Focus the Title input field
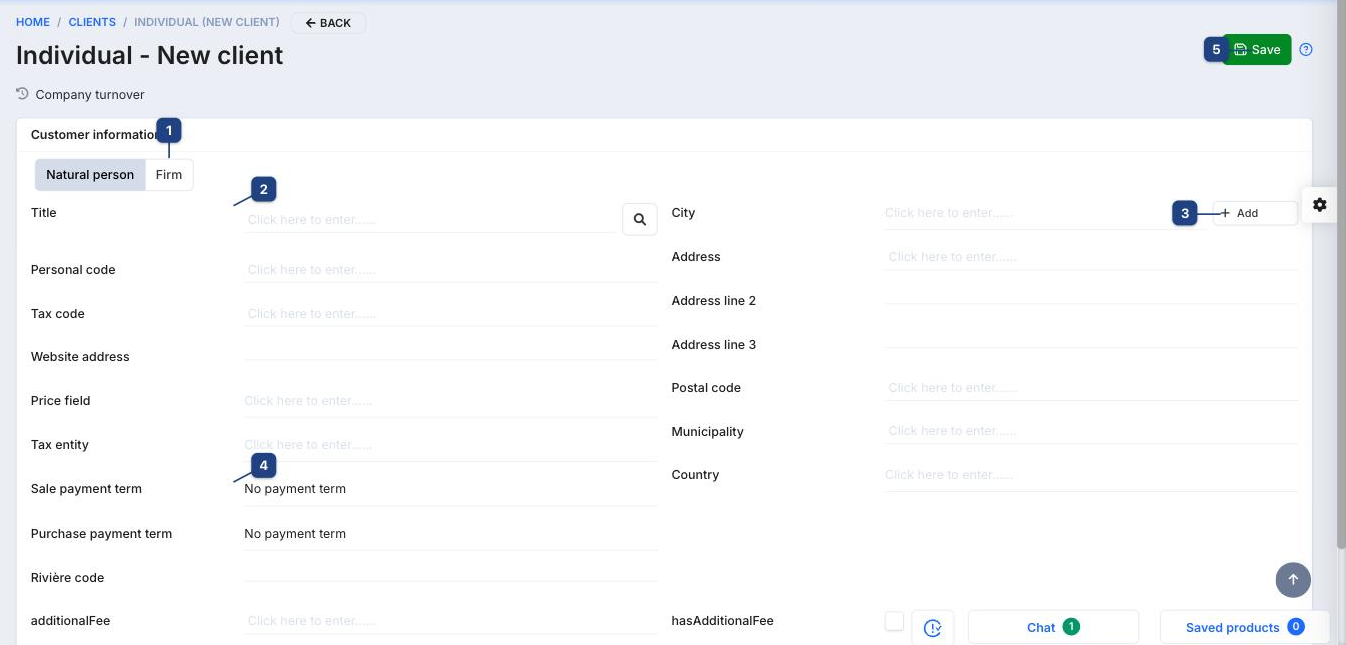1346x645 pixels. coord(430,219)
